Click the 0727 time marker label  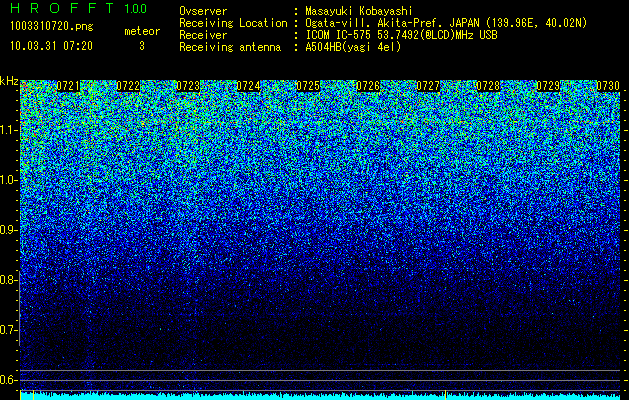[x=428, y=86]
